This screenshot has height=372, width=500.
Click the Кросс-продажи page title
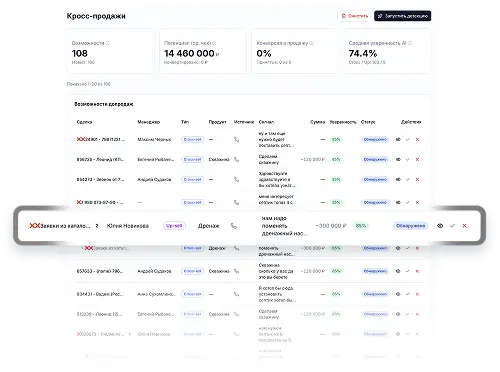click(96, 16)
